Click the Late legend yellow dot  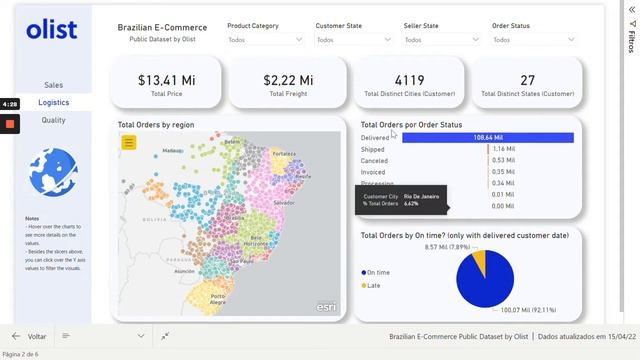tap(364, 285)
